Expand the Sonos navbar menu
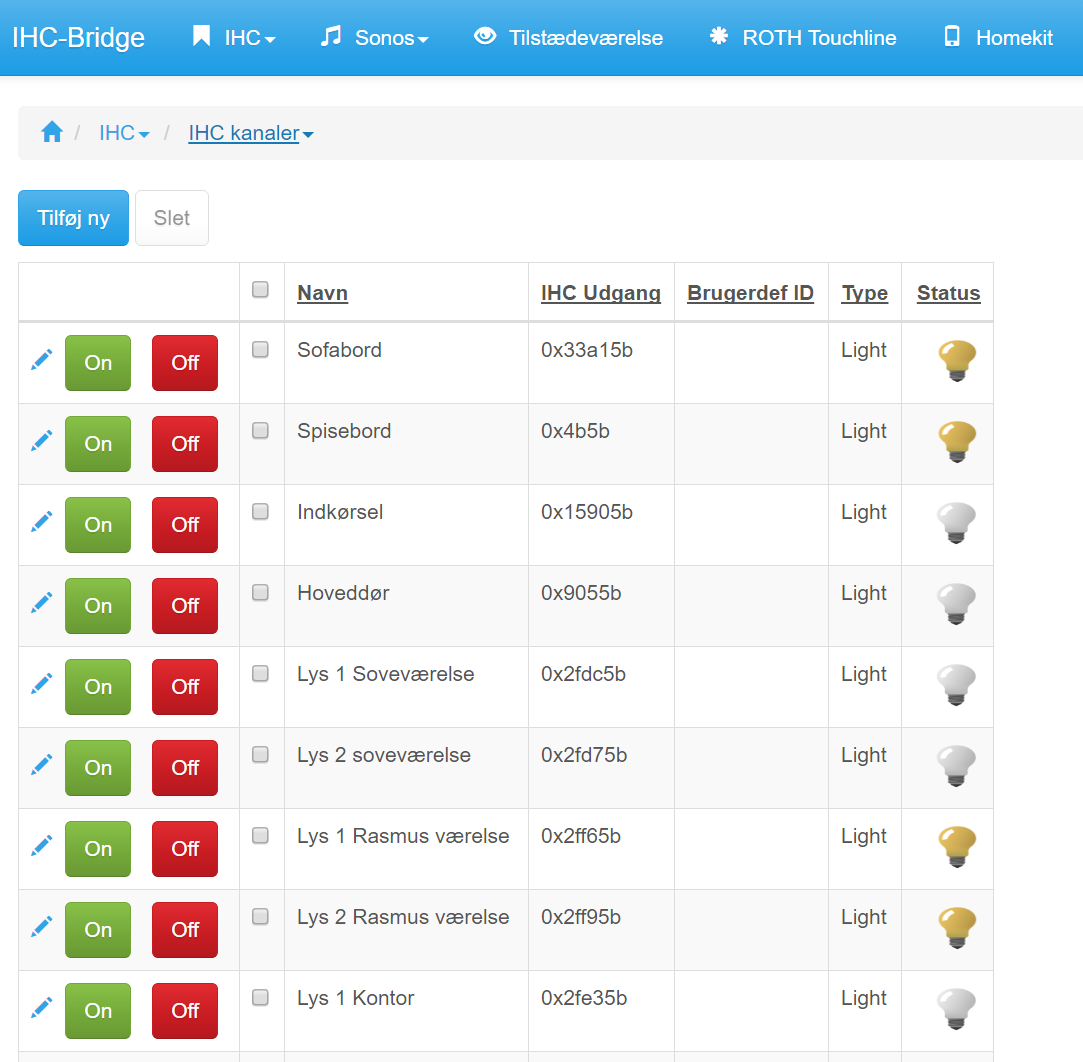 374,38
